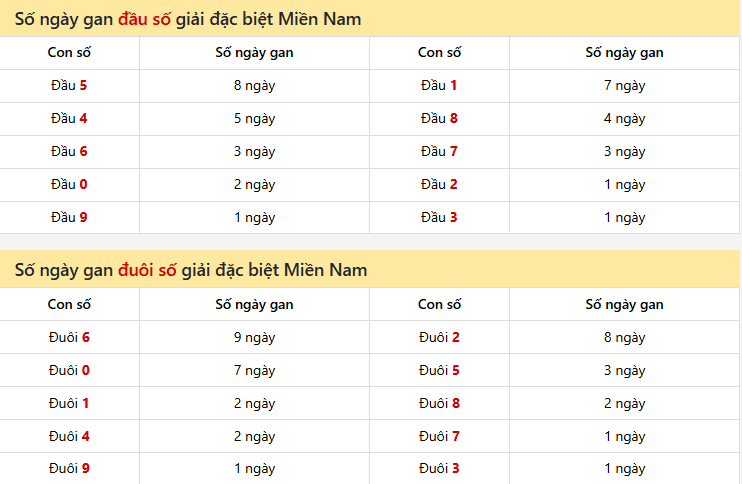742x484 pixels.
Task: Click the "9 ngày" value beside Đuôi 6
Action: (x=254, y=338)
